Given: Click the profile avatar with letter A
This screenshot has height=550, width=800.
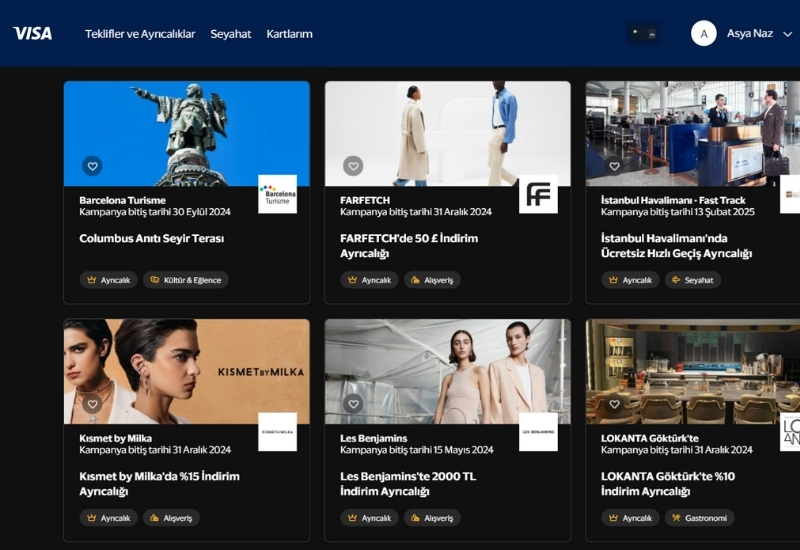Looking at the screenshot, I should pyautogui.click(x=704, y=34).
